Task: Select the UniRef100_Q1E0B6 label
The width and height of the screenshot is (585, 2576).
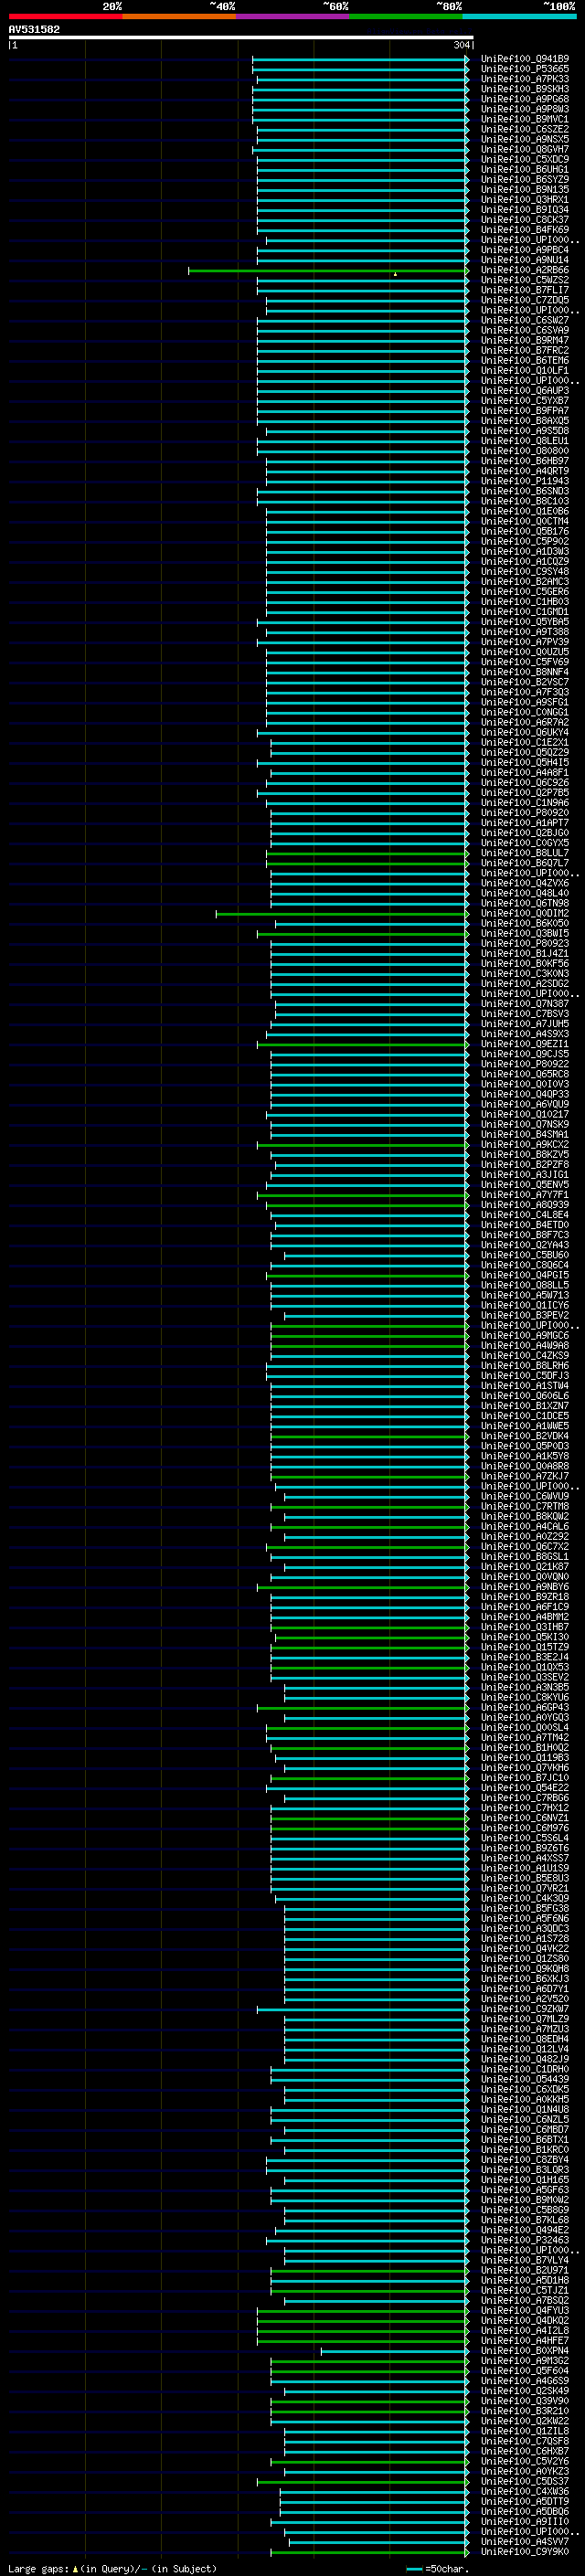Action: coord(524,511)
